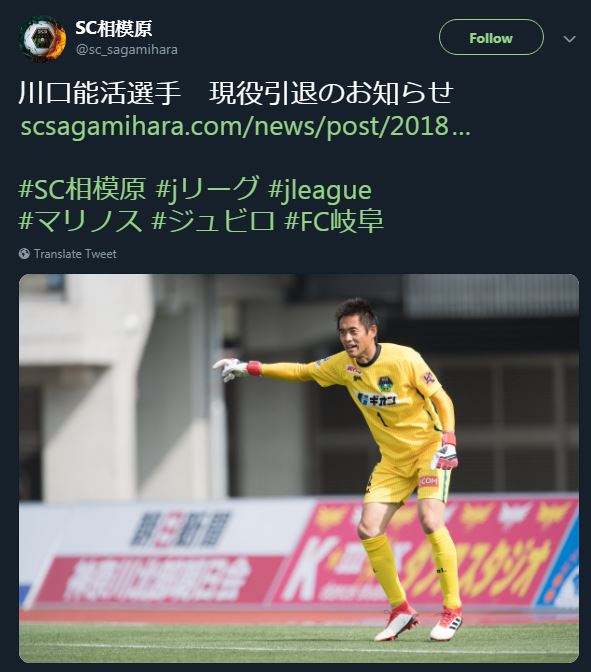Click the globe icon beside Translate Tweet
The height and width of the screenshot is (672, 591).
[x=24, y=254]
